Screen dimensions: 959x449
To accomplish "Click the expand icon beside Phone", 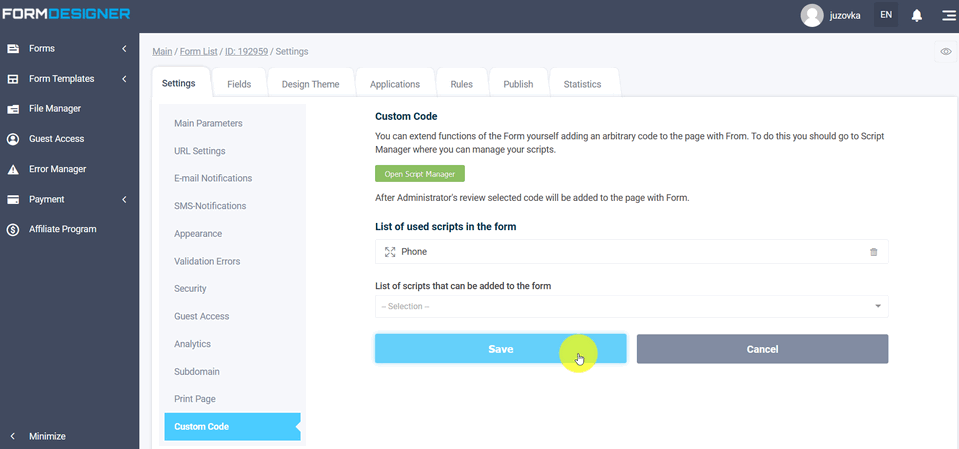I will click(x=390, y=252).
